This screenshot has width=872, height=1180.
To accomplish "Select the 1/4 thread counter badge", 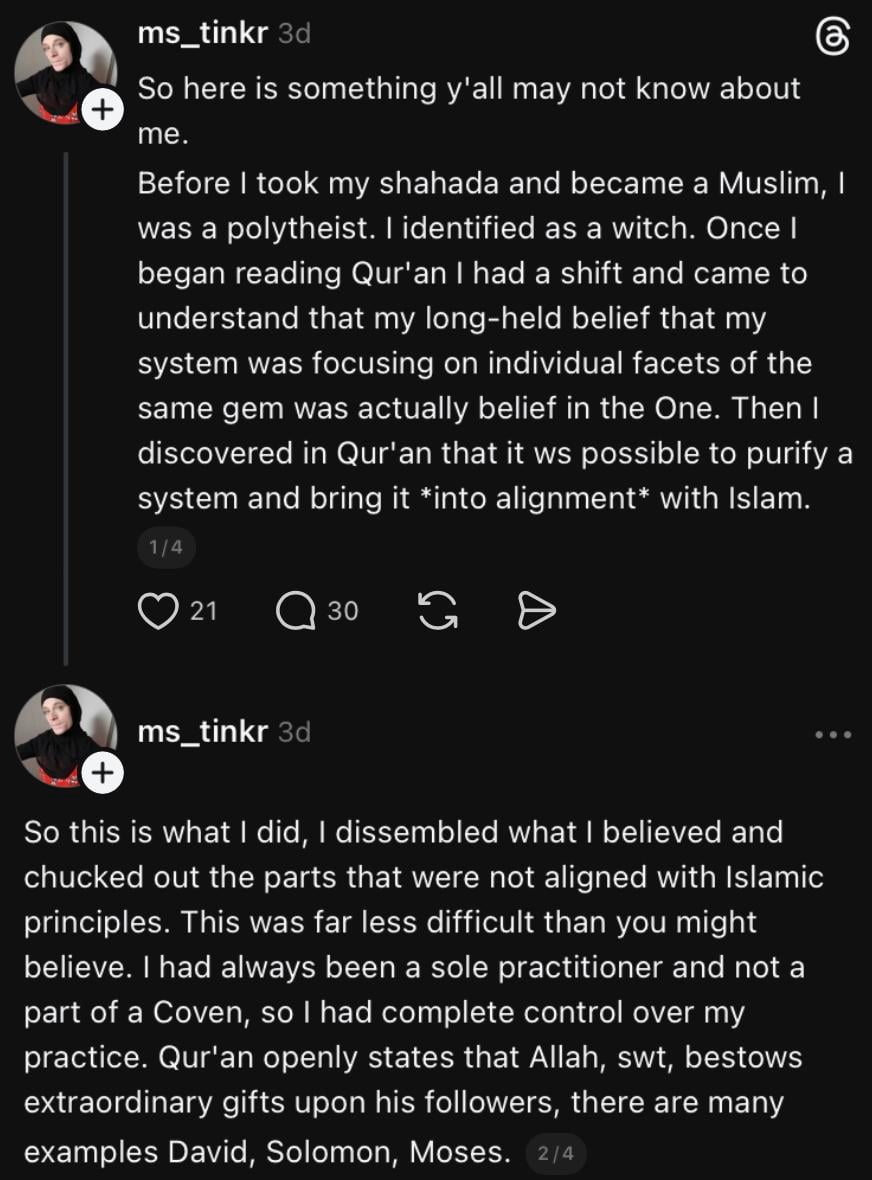I will coord(166,547).
